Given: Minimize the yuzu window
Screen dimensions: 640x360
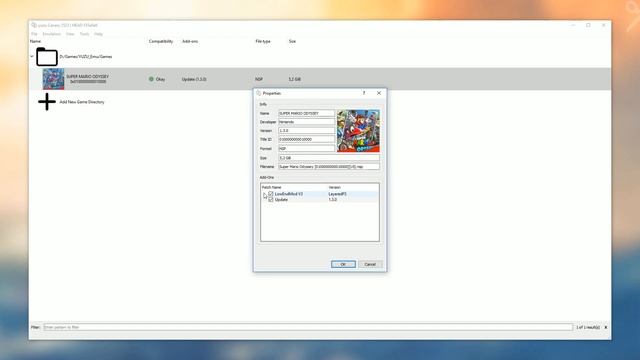Looking at the screenshot, I should (x=573, y=25).
